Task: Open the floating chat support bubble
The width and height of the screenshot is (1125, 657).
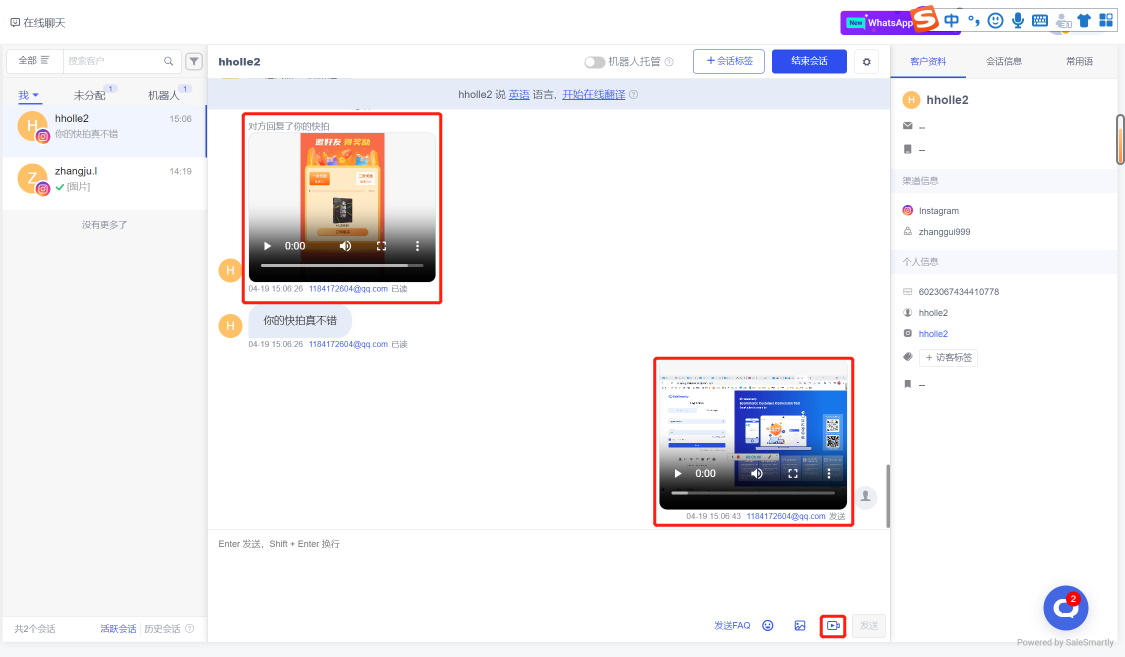Action: [1065, 607]
